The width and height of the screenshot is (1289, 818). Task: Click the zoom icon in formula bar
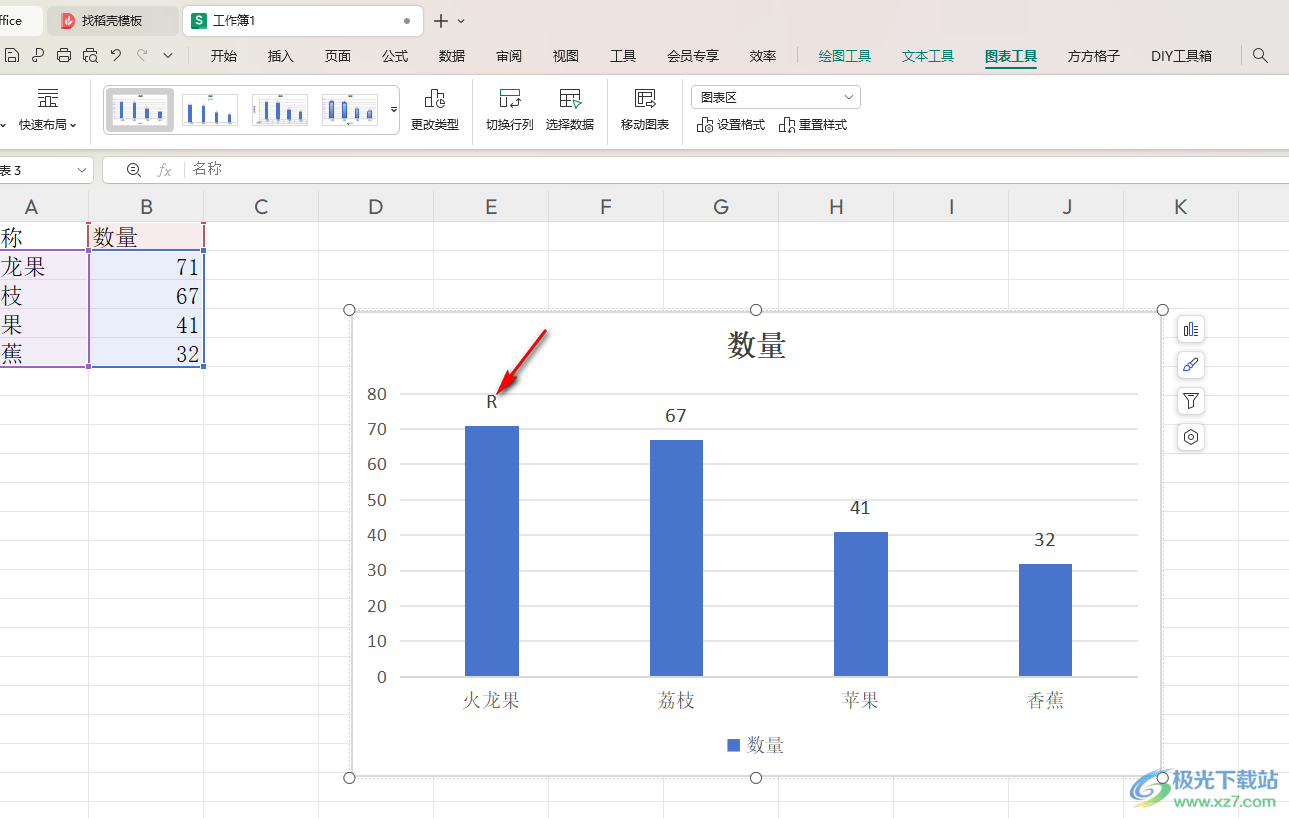coord(134,170)
